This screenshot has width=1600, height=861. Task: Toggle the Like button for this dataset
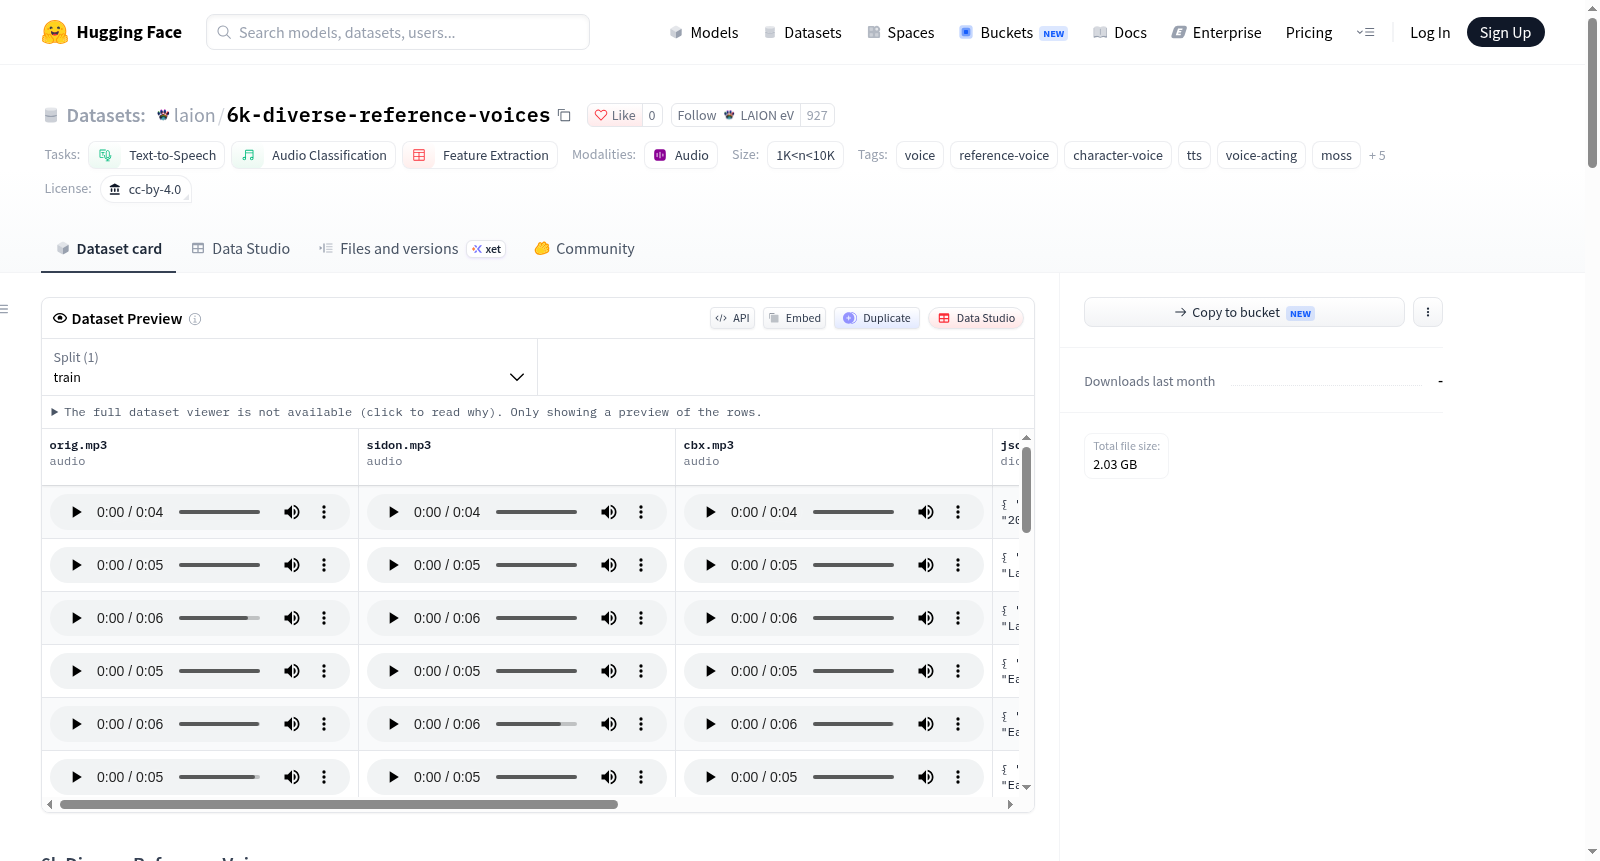[615, 115]
